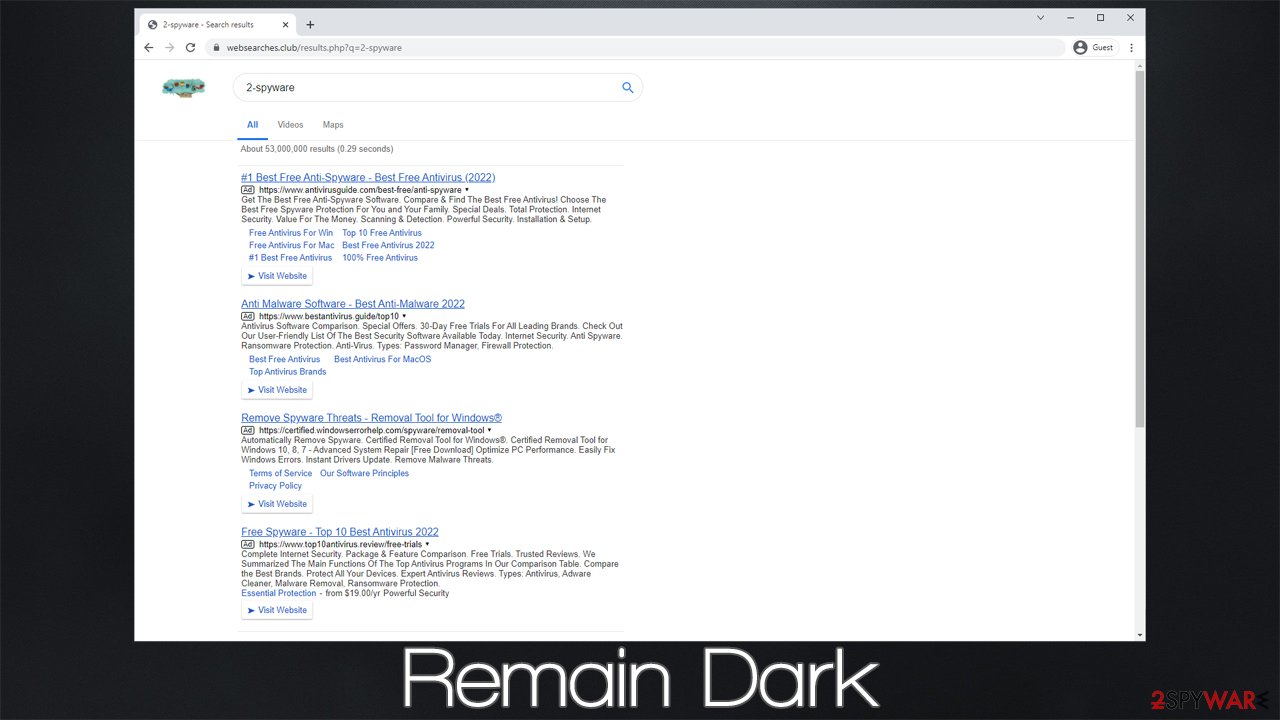This screenshot has height=720, width=1280.
Task: Click the site logo next to the search box
Action: [183, 88]
